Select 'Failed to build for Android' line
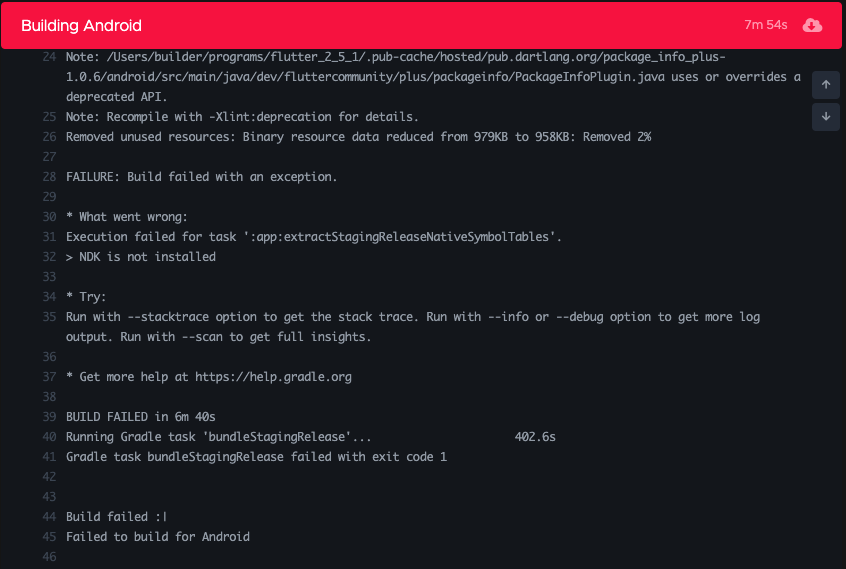Viewport: 846px width, 569px height. coord(157,537)
